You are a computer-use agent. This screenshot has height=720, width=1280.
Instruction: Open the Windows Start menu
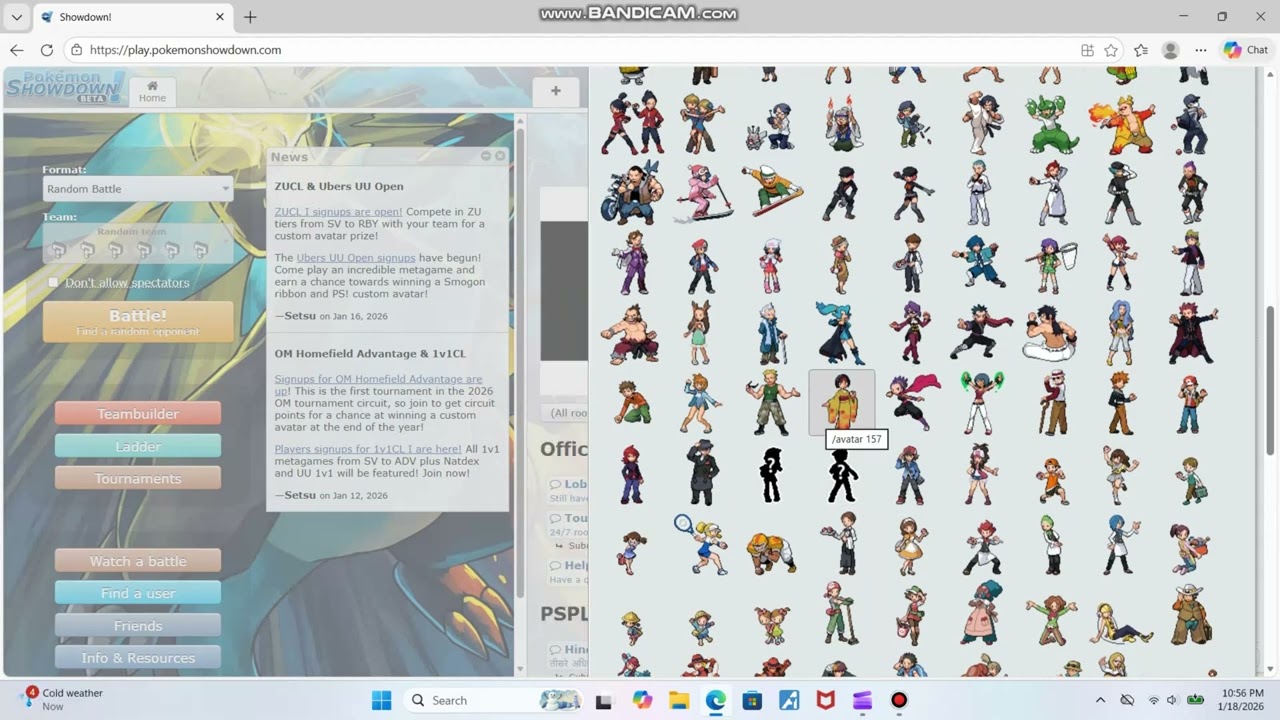382,700
